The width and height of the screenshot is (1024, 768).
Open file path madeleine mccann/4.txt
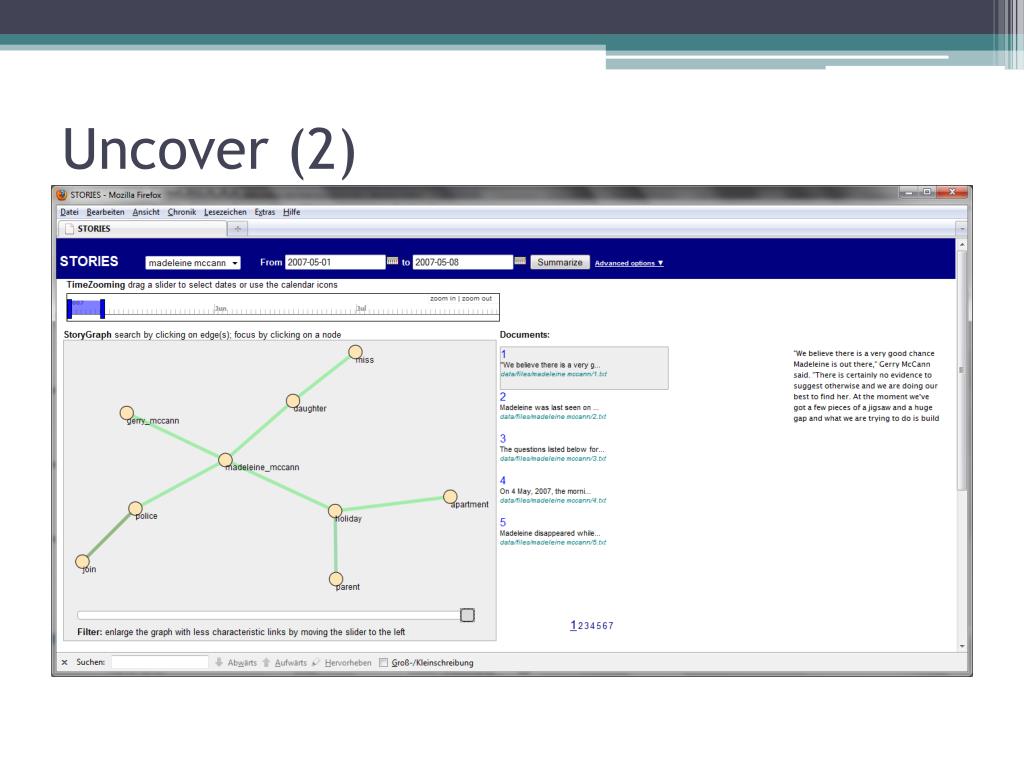(x=553, y=501)
